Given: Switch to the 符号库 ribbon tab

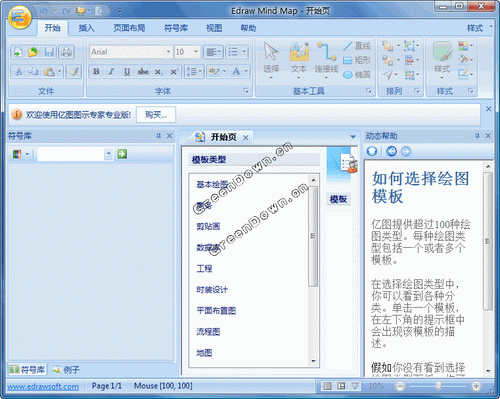Looking at the screenshot, I should [176, 28].
